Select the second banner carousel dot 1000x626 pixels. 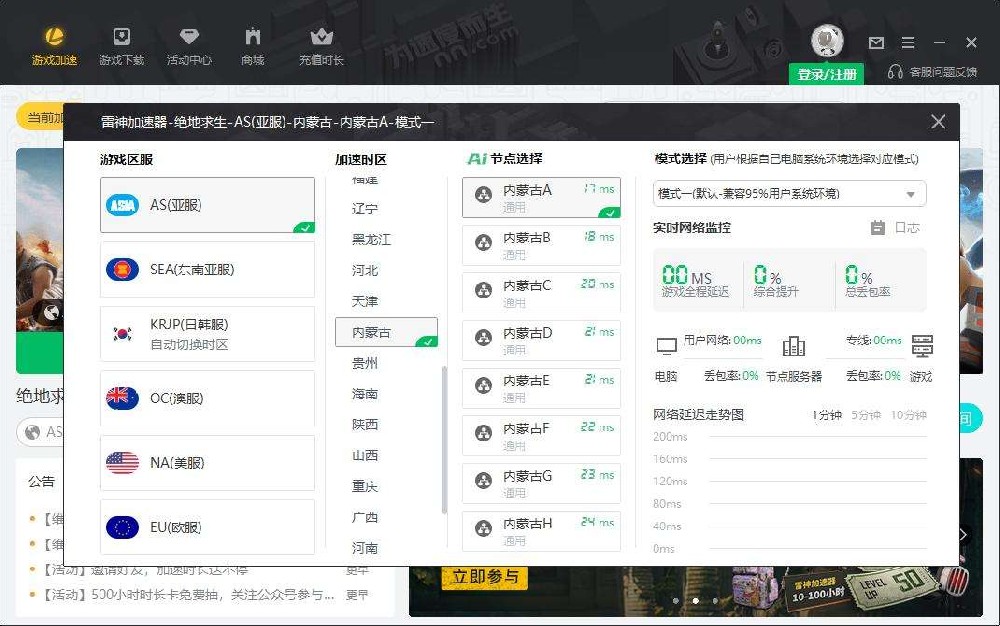click(x=695, y=601)
